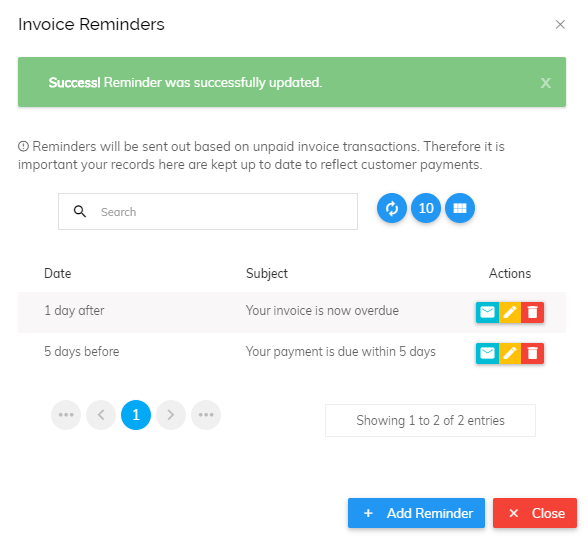The height and width of the screenshot is (541, 588).
Task: Focus the Search input field
Action: pyautogui.click(x=208, y=211)
